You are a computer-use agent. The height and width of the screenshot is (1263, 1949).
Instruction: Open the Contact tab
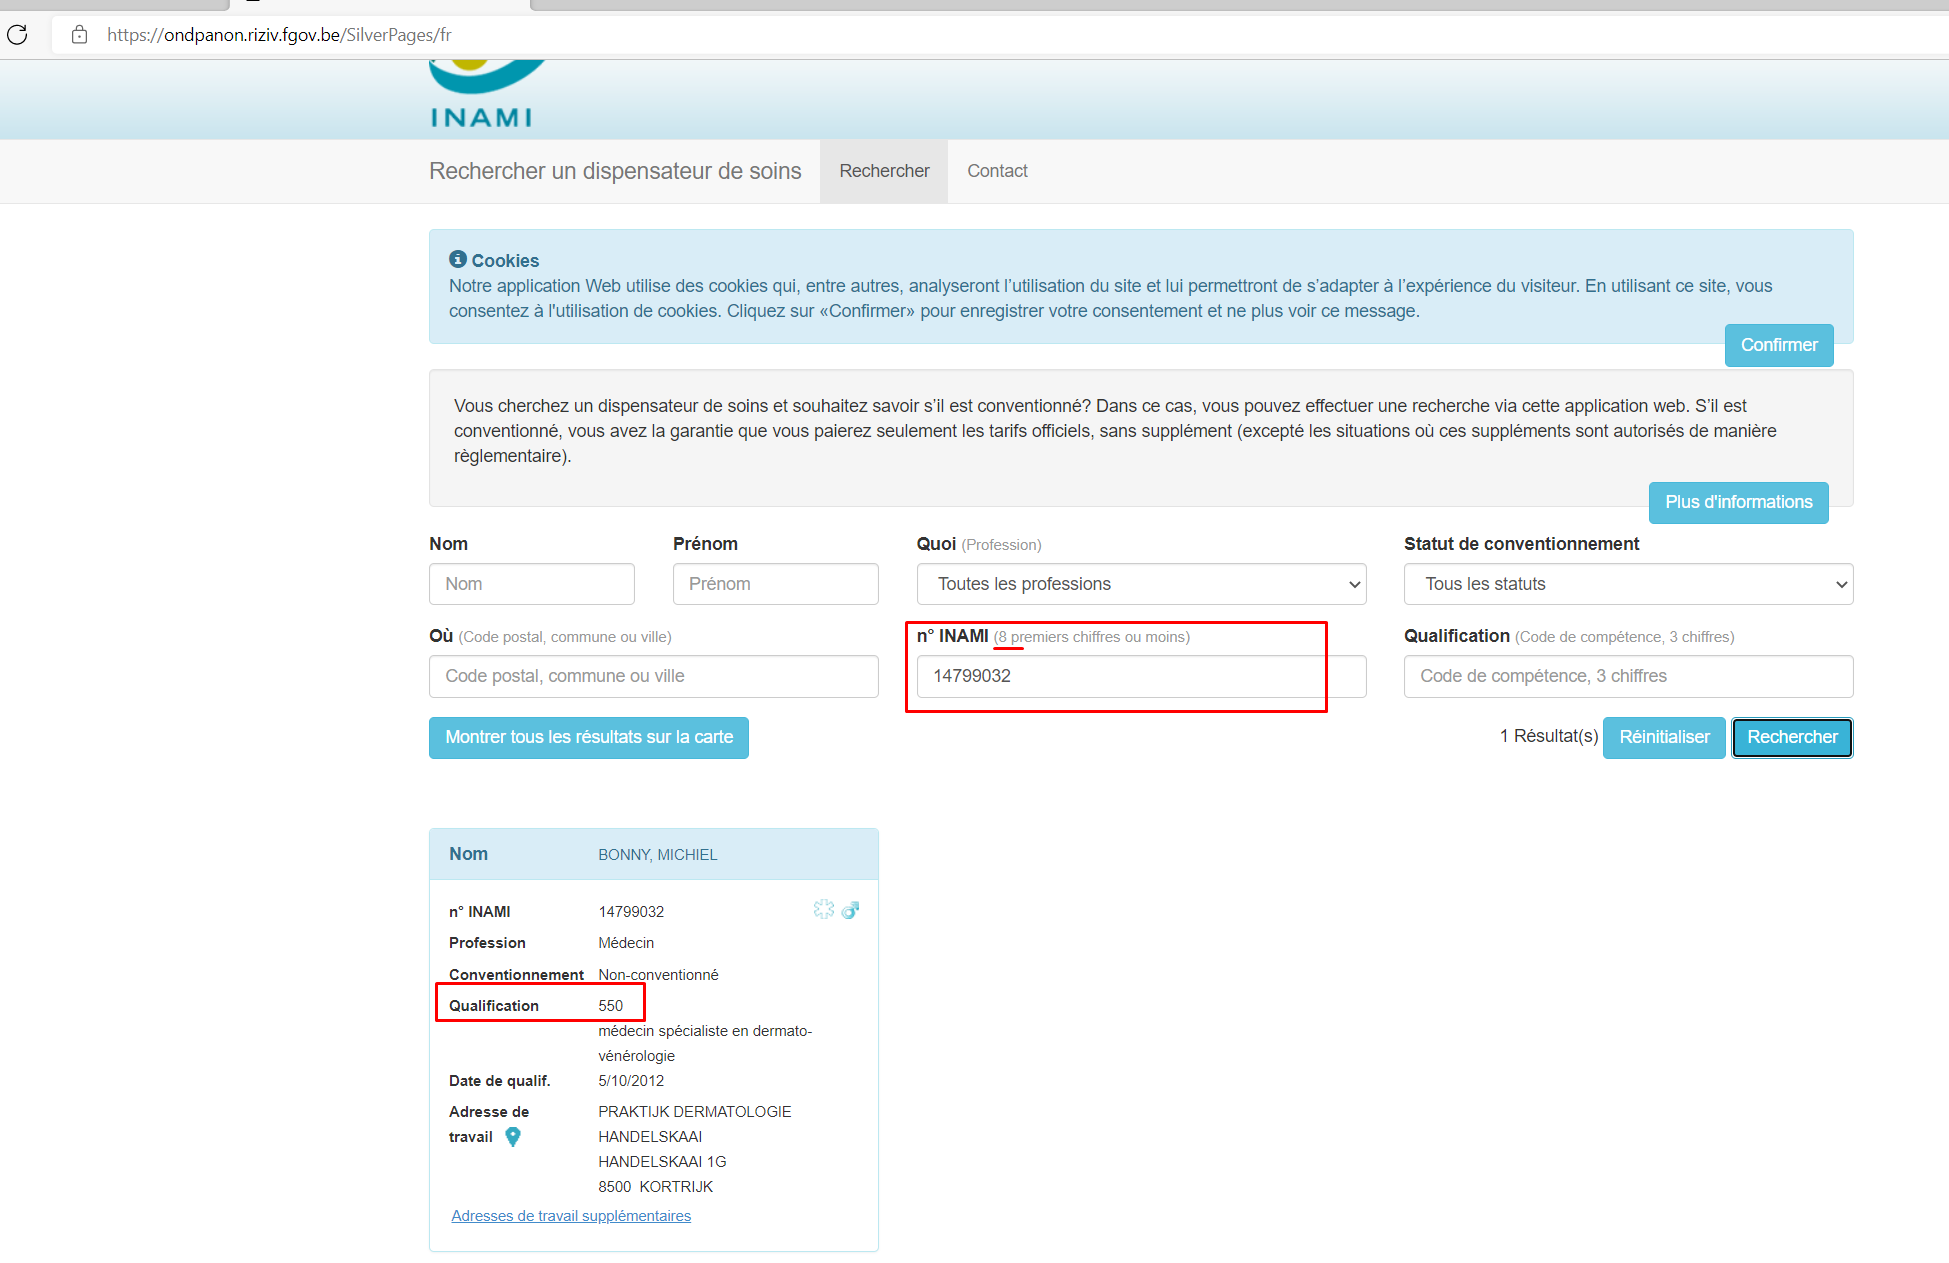click(x=997, y=171)
